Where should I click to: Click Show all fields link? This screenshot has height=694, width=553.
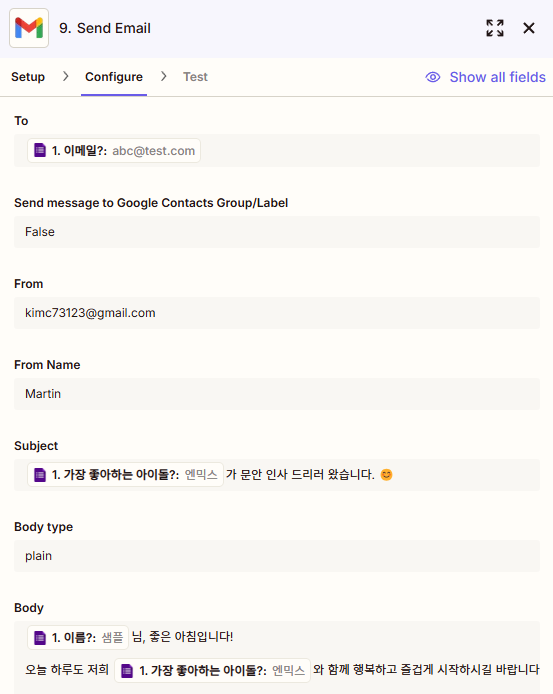pyautogui.click(x=497, y=77)
